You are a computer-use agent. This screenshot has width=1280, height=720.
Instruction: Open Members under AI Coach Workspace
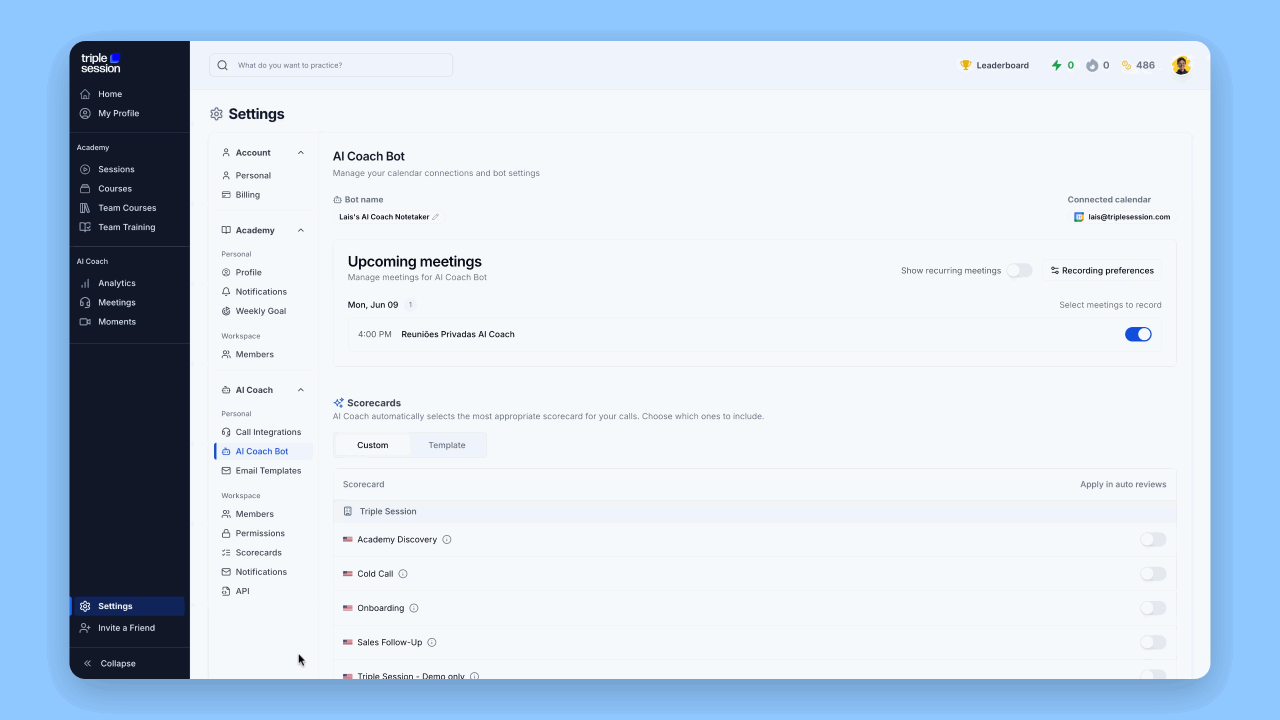(255, 514)
